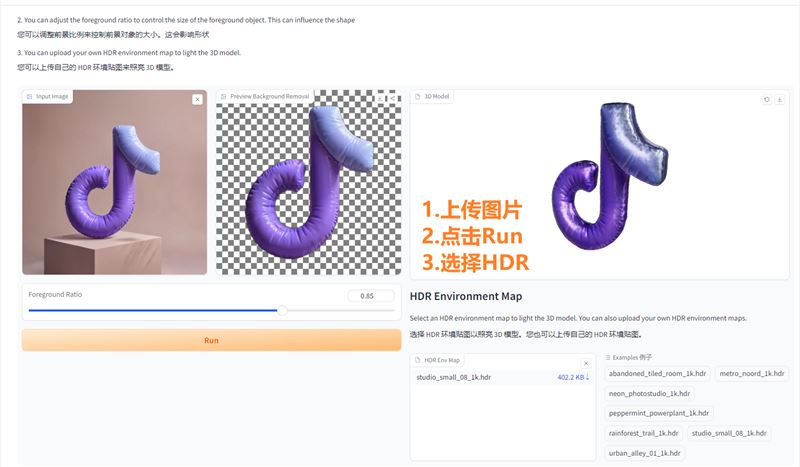The image size is (800, 467).
Task: Click the Input Image label
Action: pyautogui.click(x=47, y=96)
